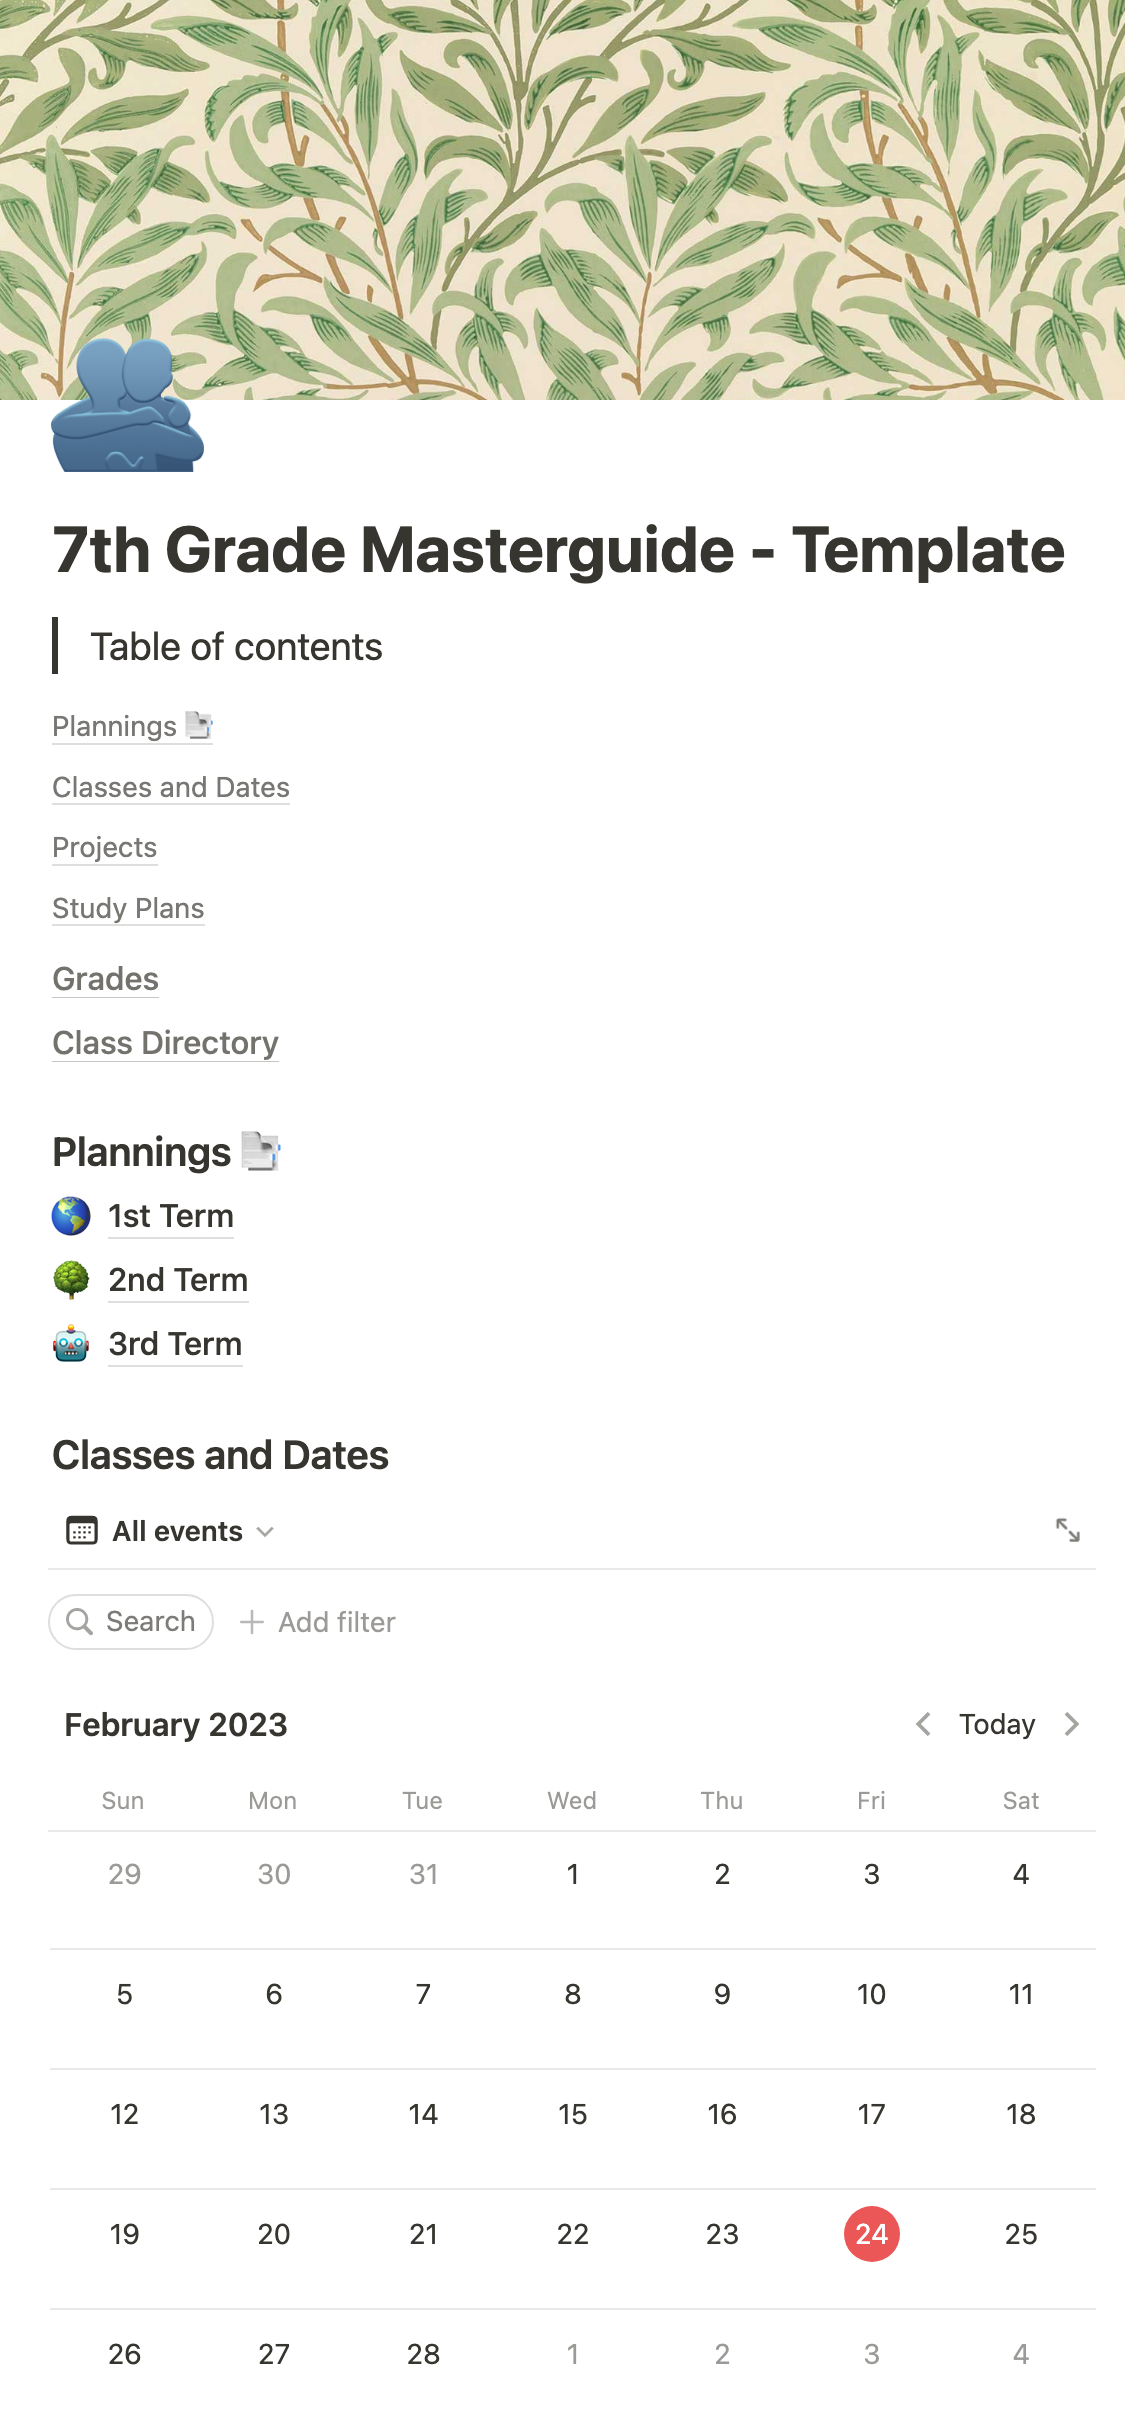The height and width of the screenshot is (2436, 1125).
Task: Follow the Study Plans contents link
Action: 128,909
